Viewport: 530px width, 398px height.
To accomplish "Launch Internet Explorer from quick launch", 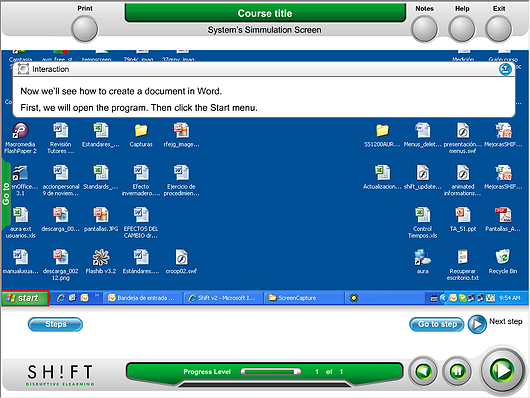I will click(x=61, y=298).
